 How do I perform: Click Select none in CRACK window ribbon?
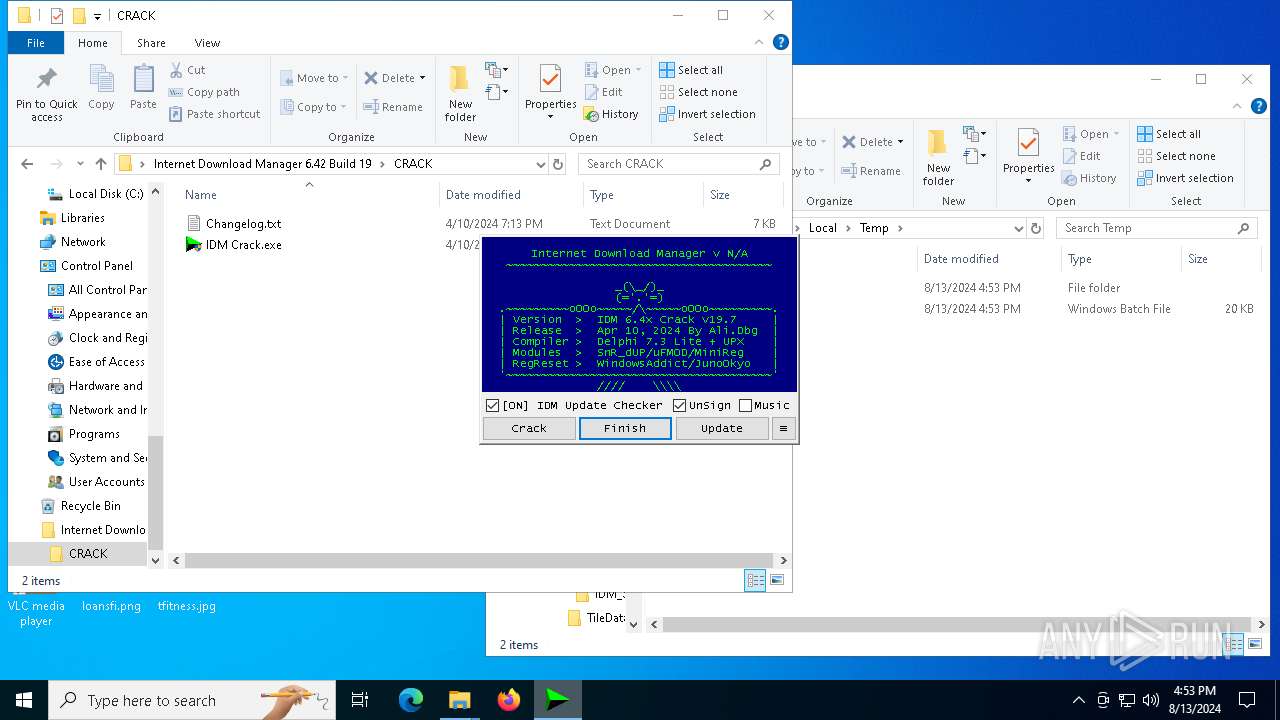pos(698,92)
